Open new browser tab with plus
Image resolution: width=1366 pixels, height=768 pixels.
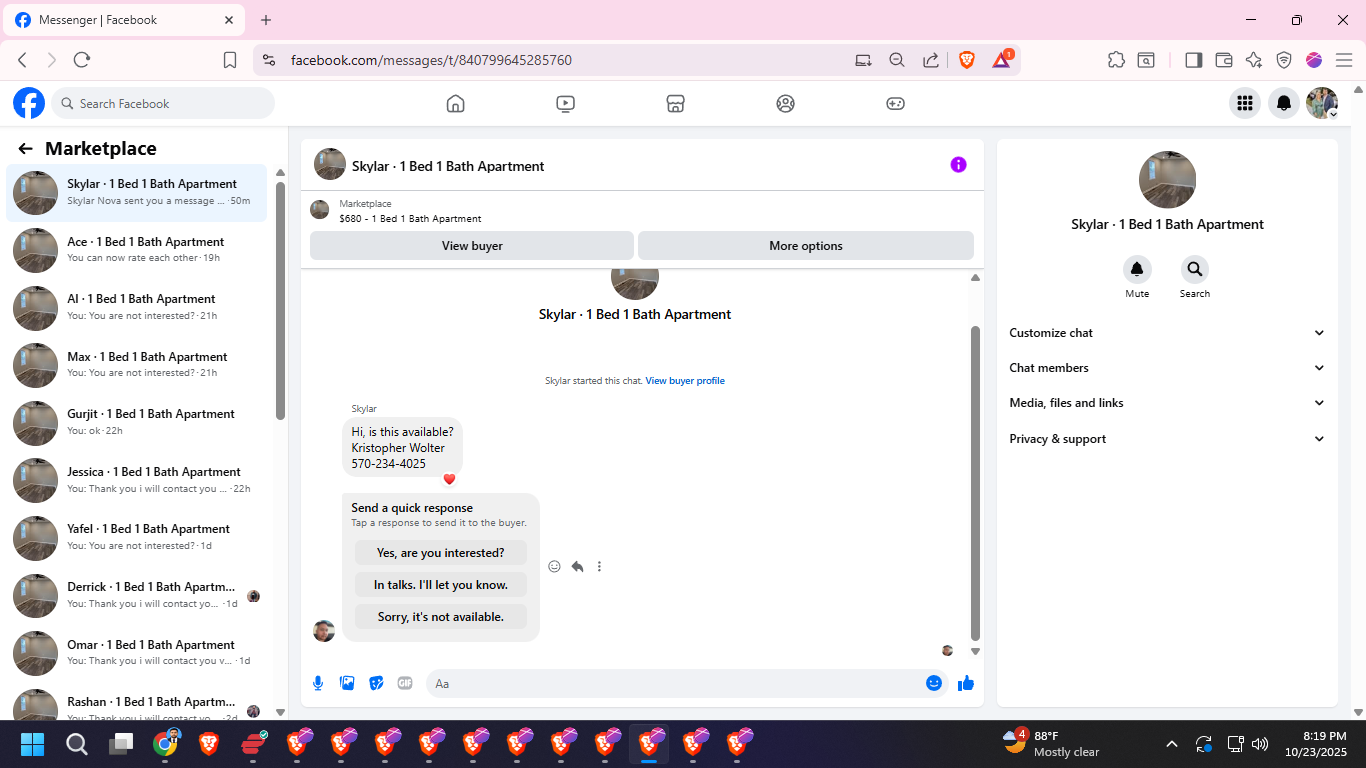coord(266,20)
